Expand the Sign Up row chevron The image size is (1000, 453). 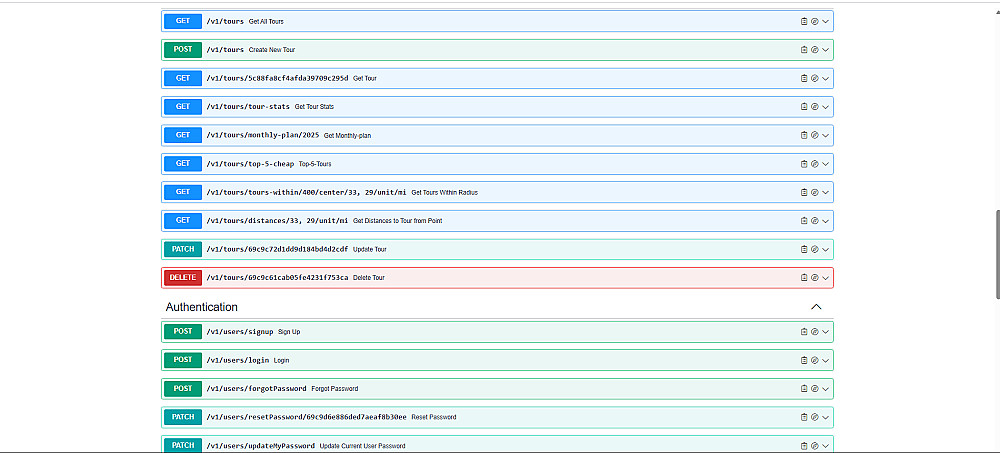825,332
